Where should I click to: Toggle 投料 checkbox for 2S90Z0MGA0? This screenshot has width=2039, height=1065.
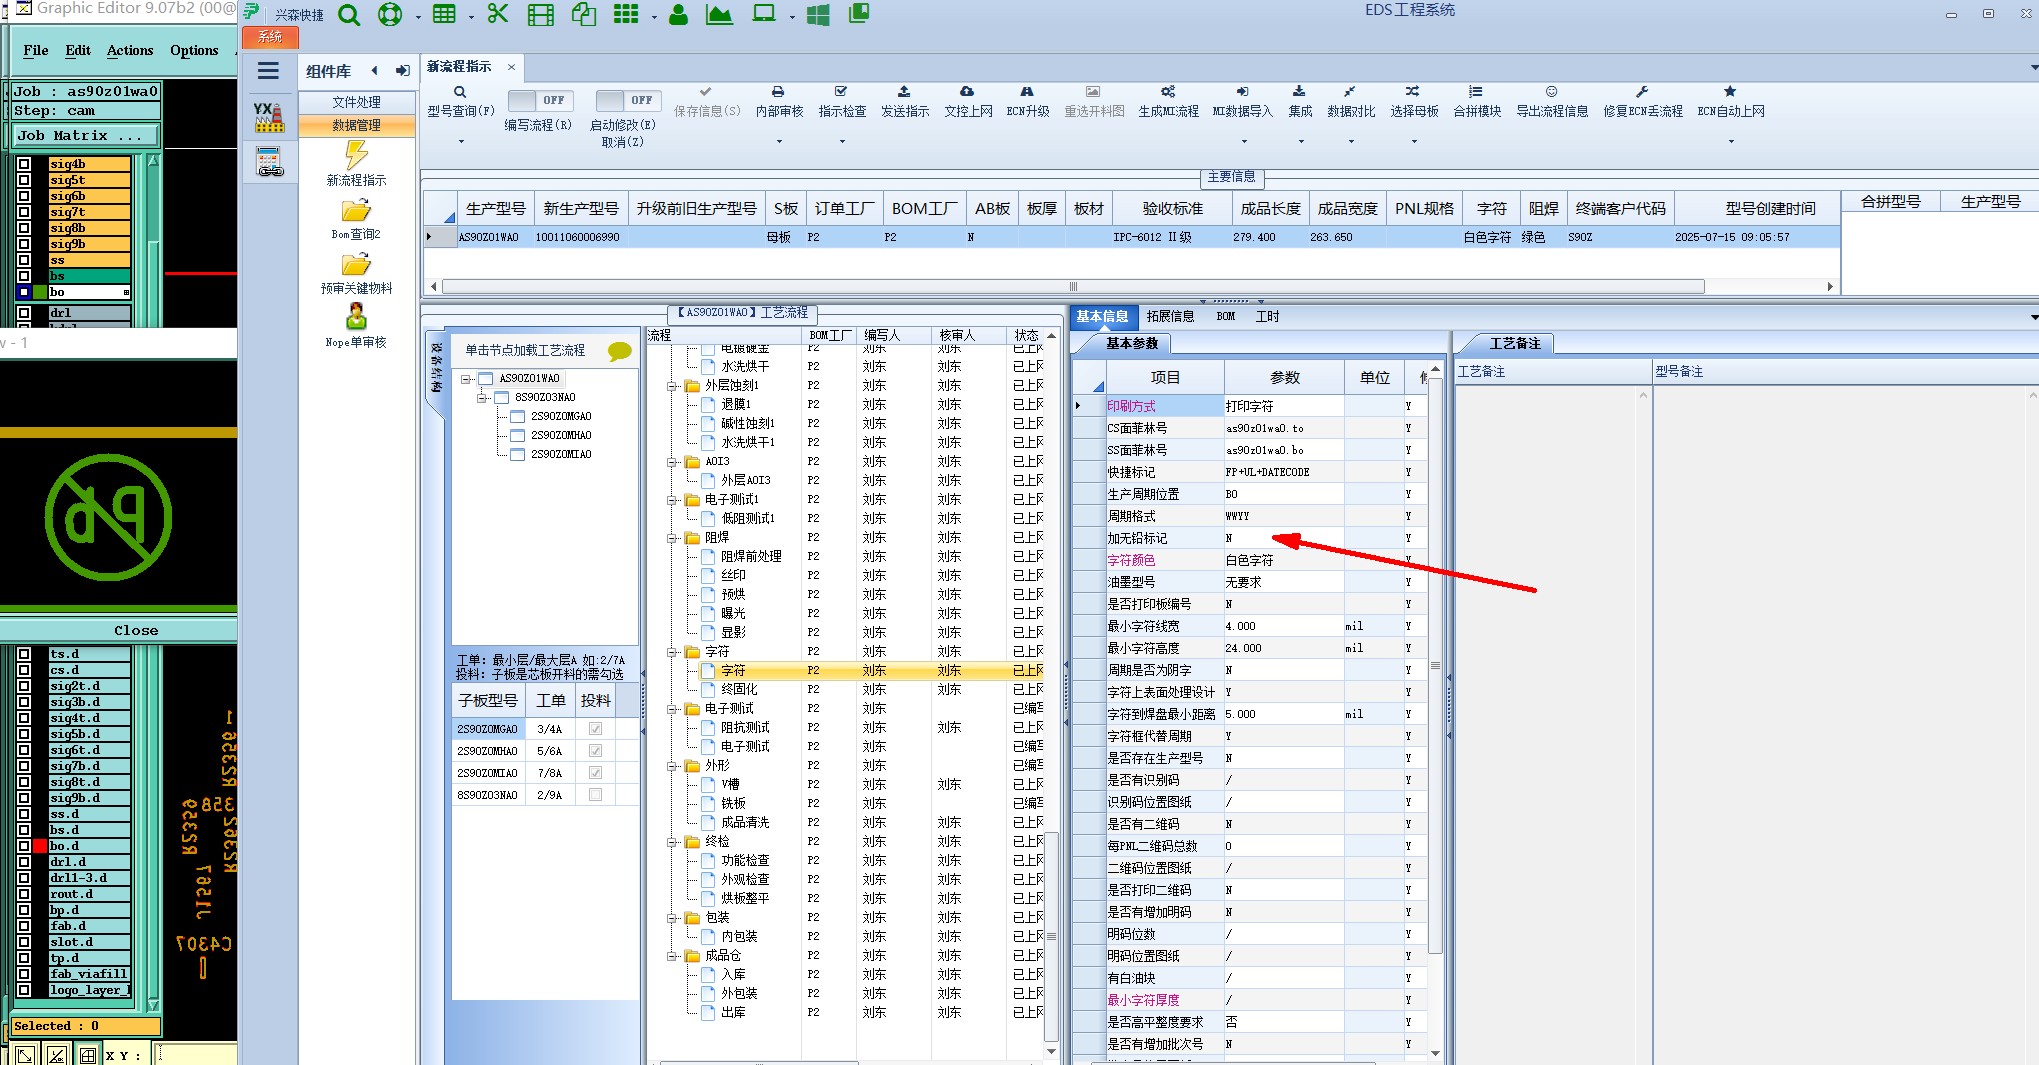596,729
